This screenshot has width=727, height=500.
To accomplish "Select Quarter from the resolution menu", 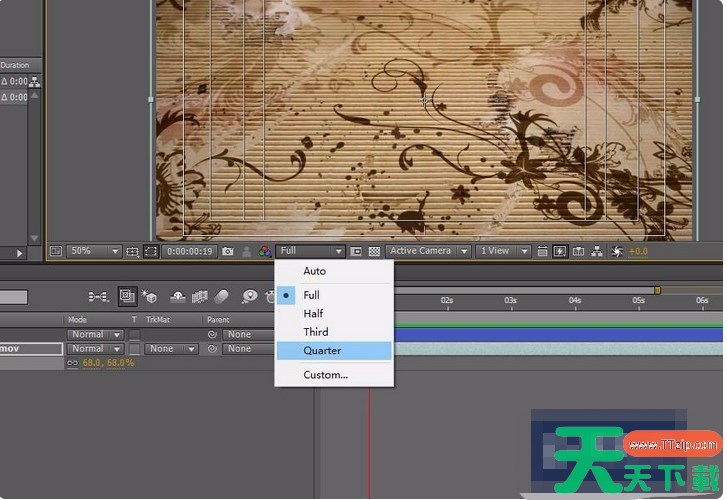I will 322,351.
